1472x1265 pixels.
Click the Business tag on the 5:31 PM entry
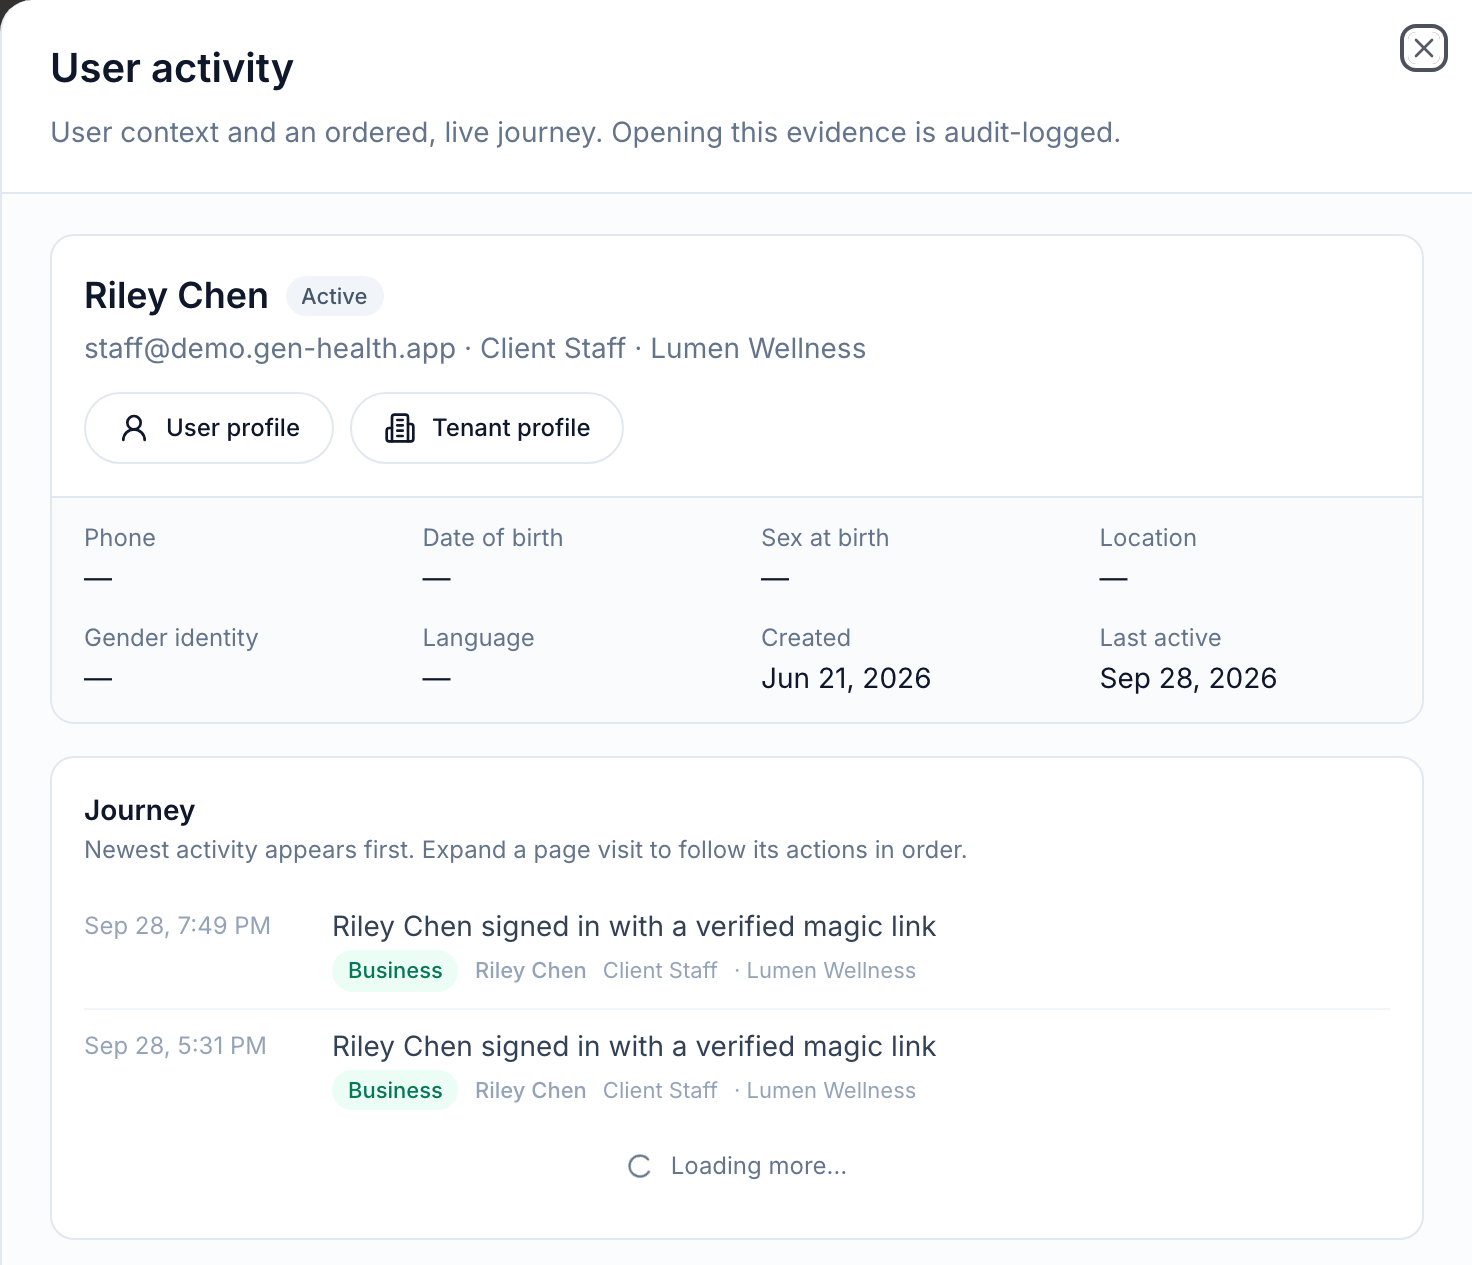pyautogui.click(x=395, y=1091)
